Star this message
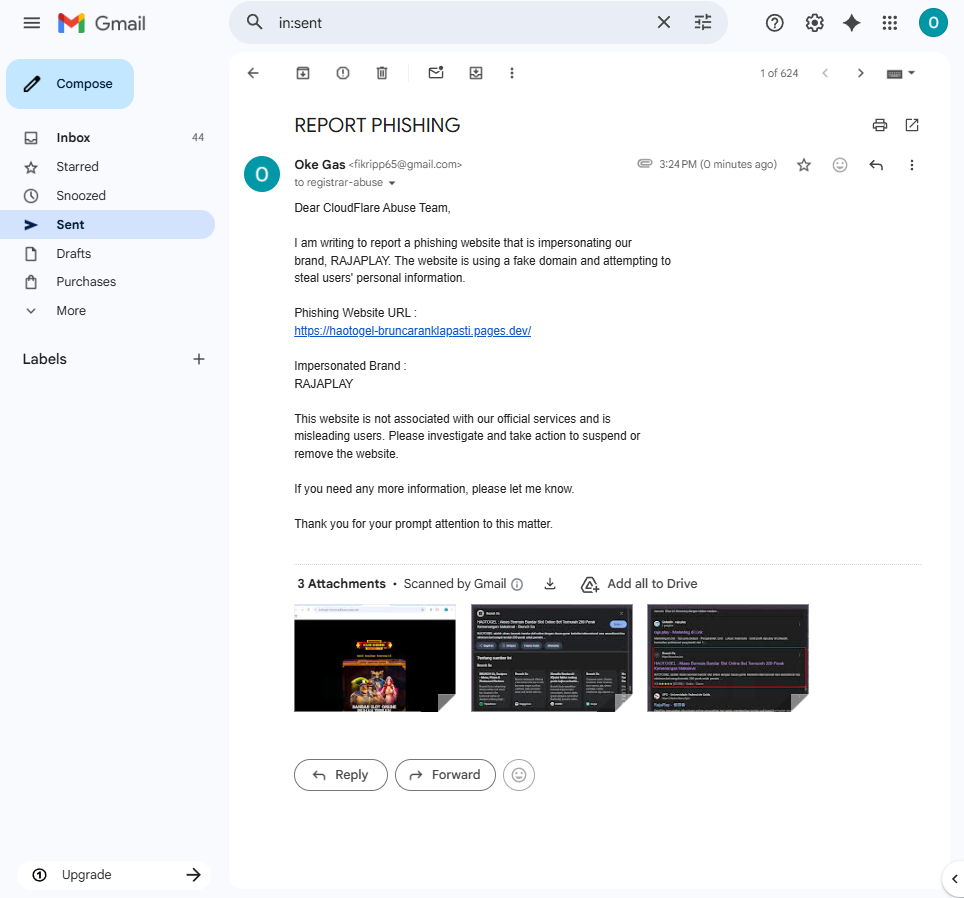The image size is (964, 898). (804, 165)
